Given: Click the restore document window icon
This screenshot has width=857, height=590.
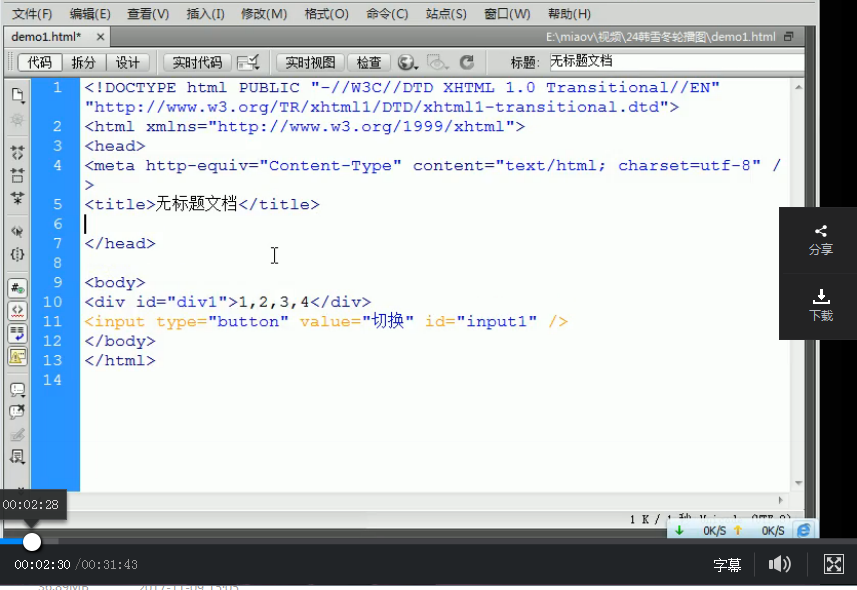Looking at the screenshot, I should point(788,37).
